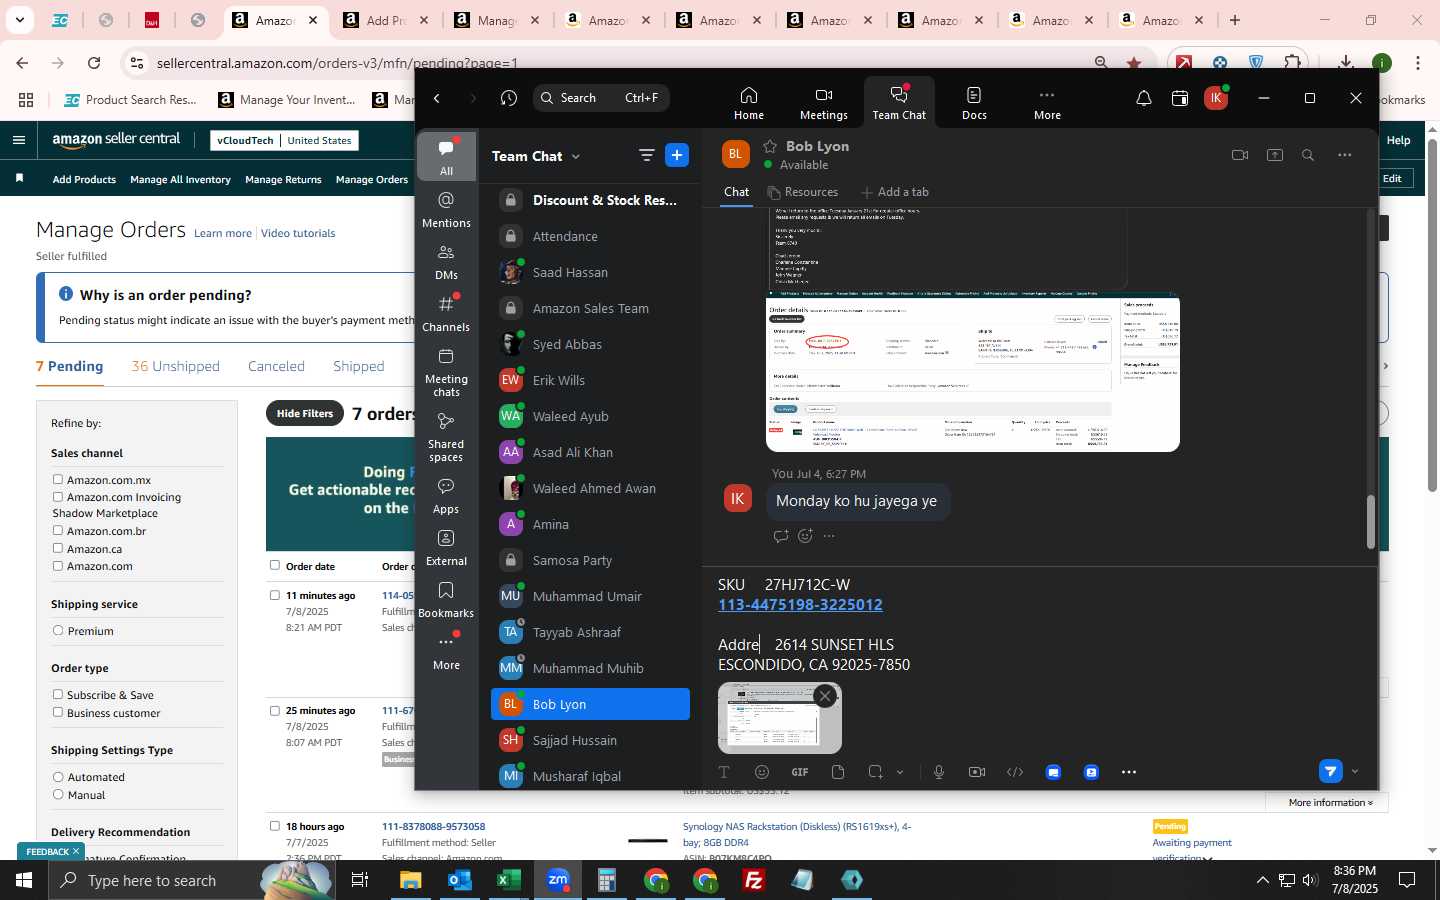Go back with Zoom back arrow

click(x=437, y=98)
